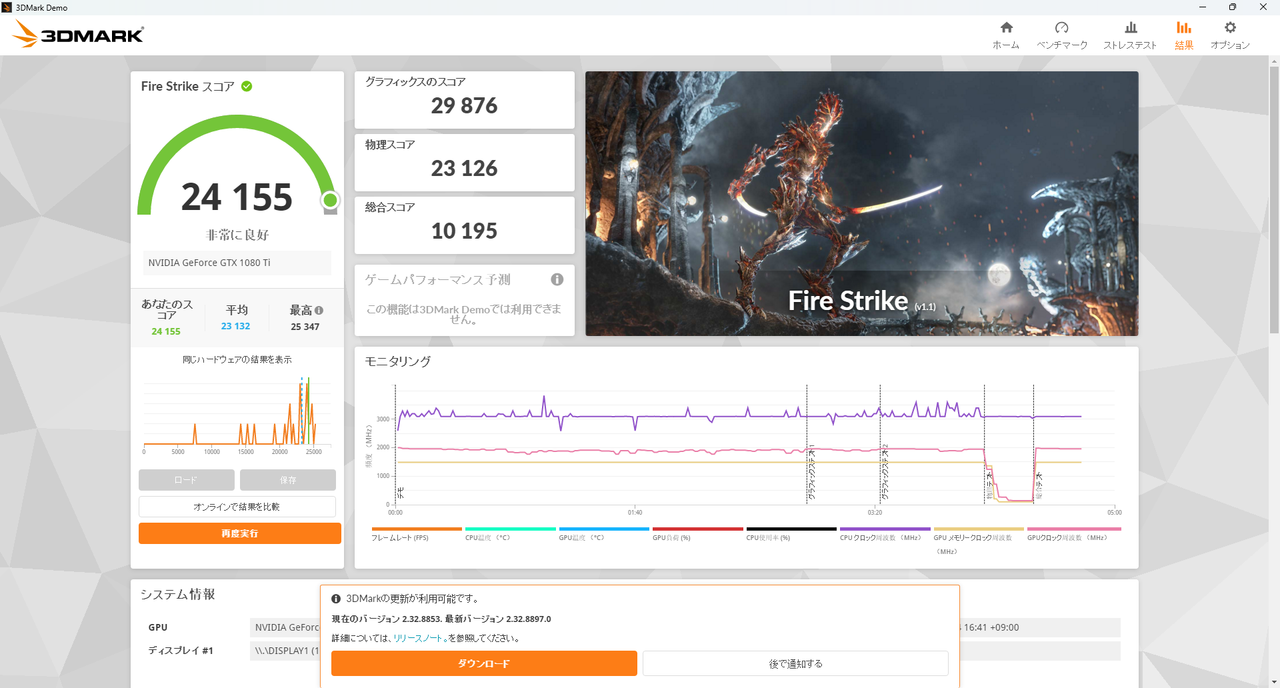The height and width of the screenshot is (688, 1280).
Task: Toggle the CPUクロック周波数 legend series
Action: tap(885, 534)
